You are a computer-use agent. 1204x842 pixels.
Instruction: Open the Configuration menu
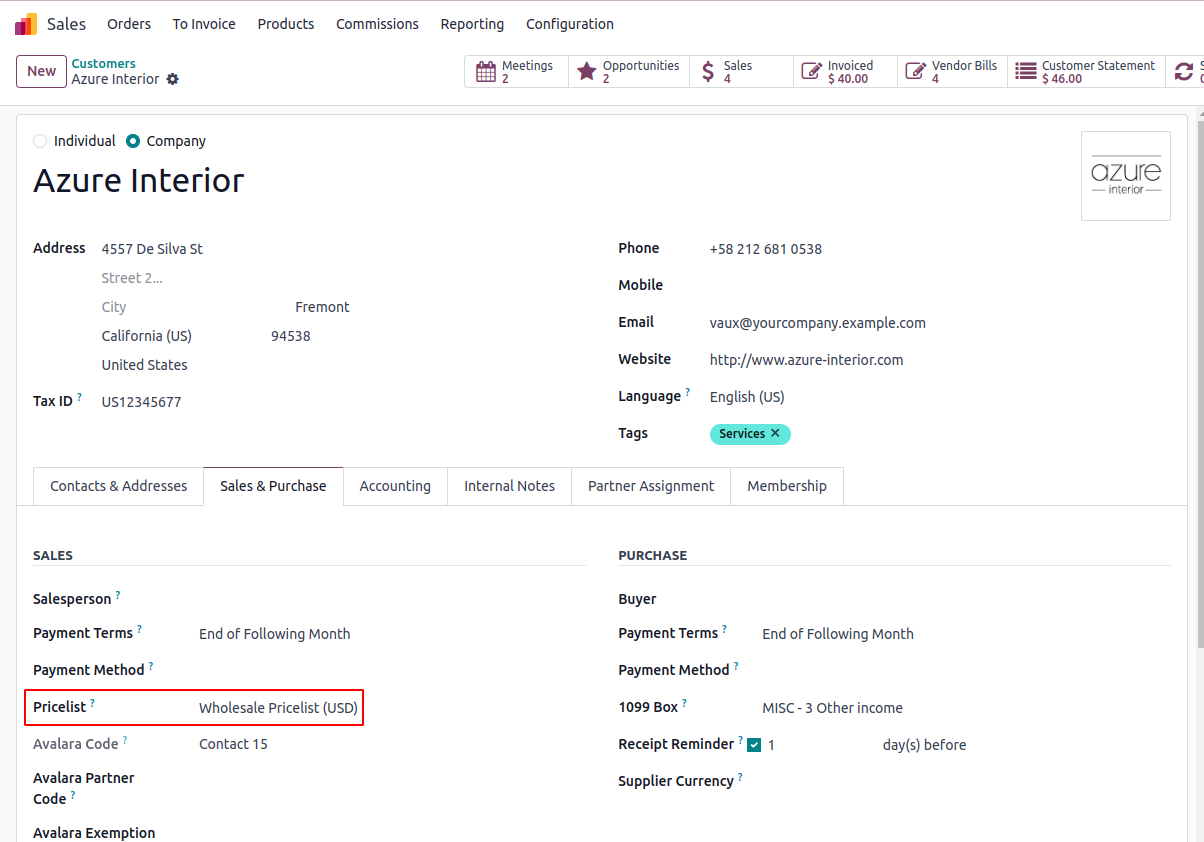[x=570, y=24]
